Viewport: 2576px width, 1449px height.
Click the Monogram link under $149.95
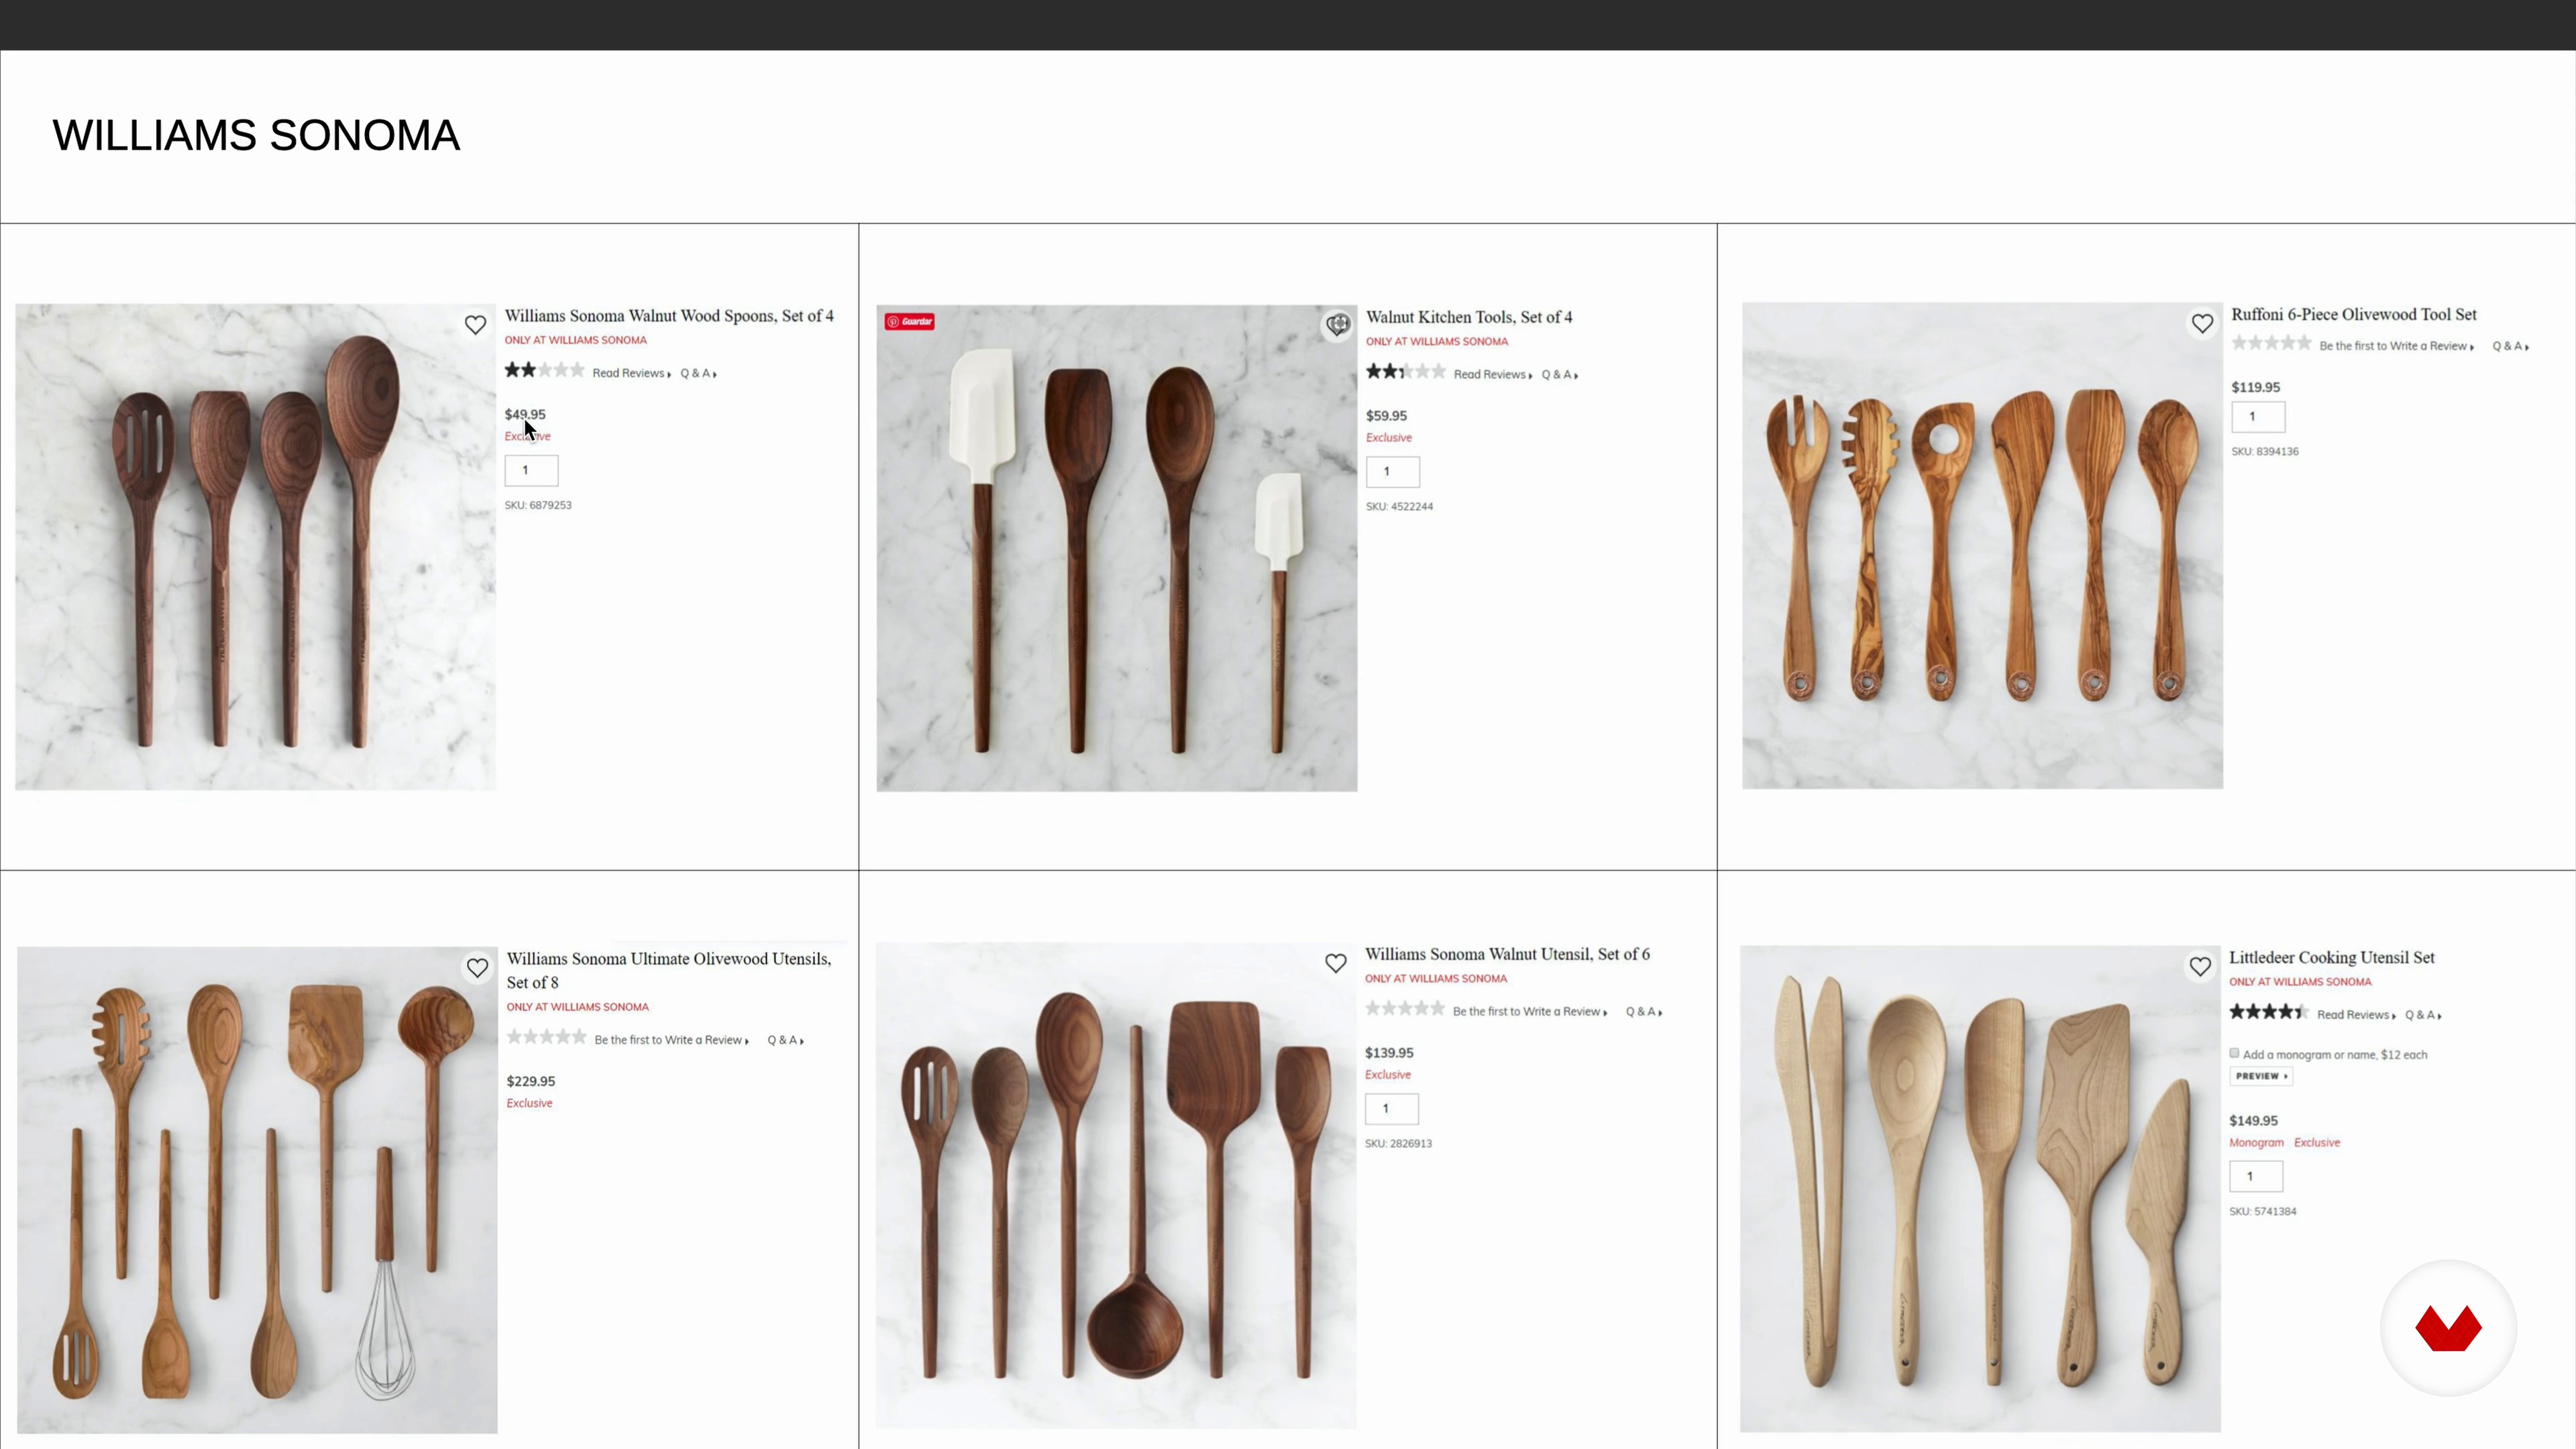click(x=2257, y=1142)
